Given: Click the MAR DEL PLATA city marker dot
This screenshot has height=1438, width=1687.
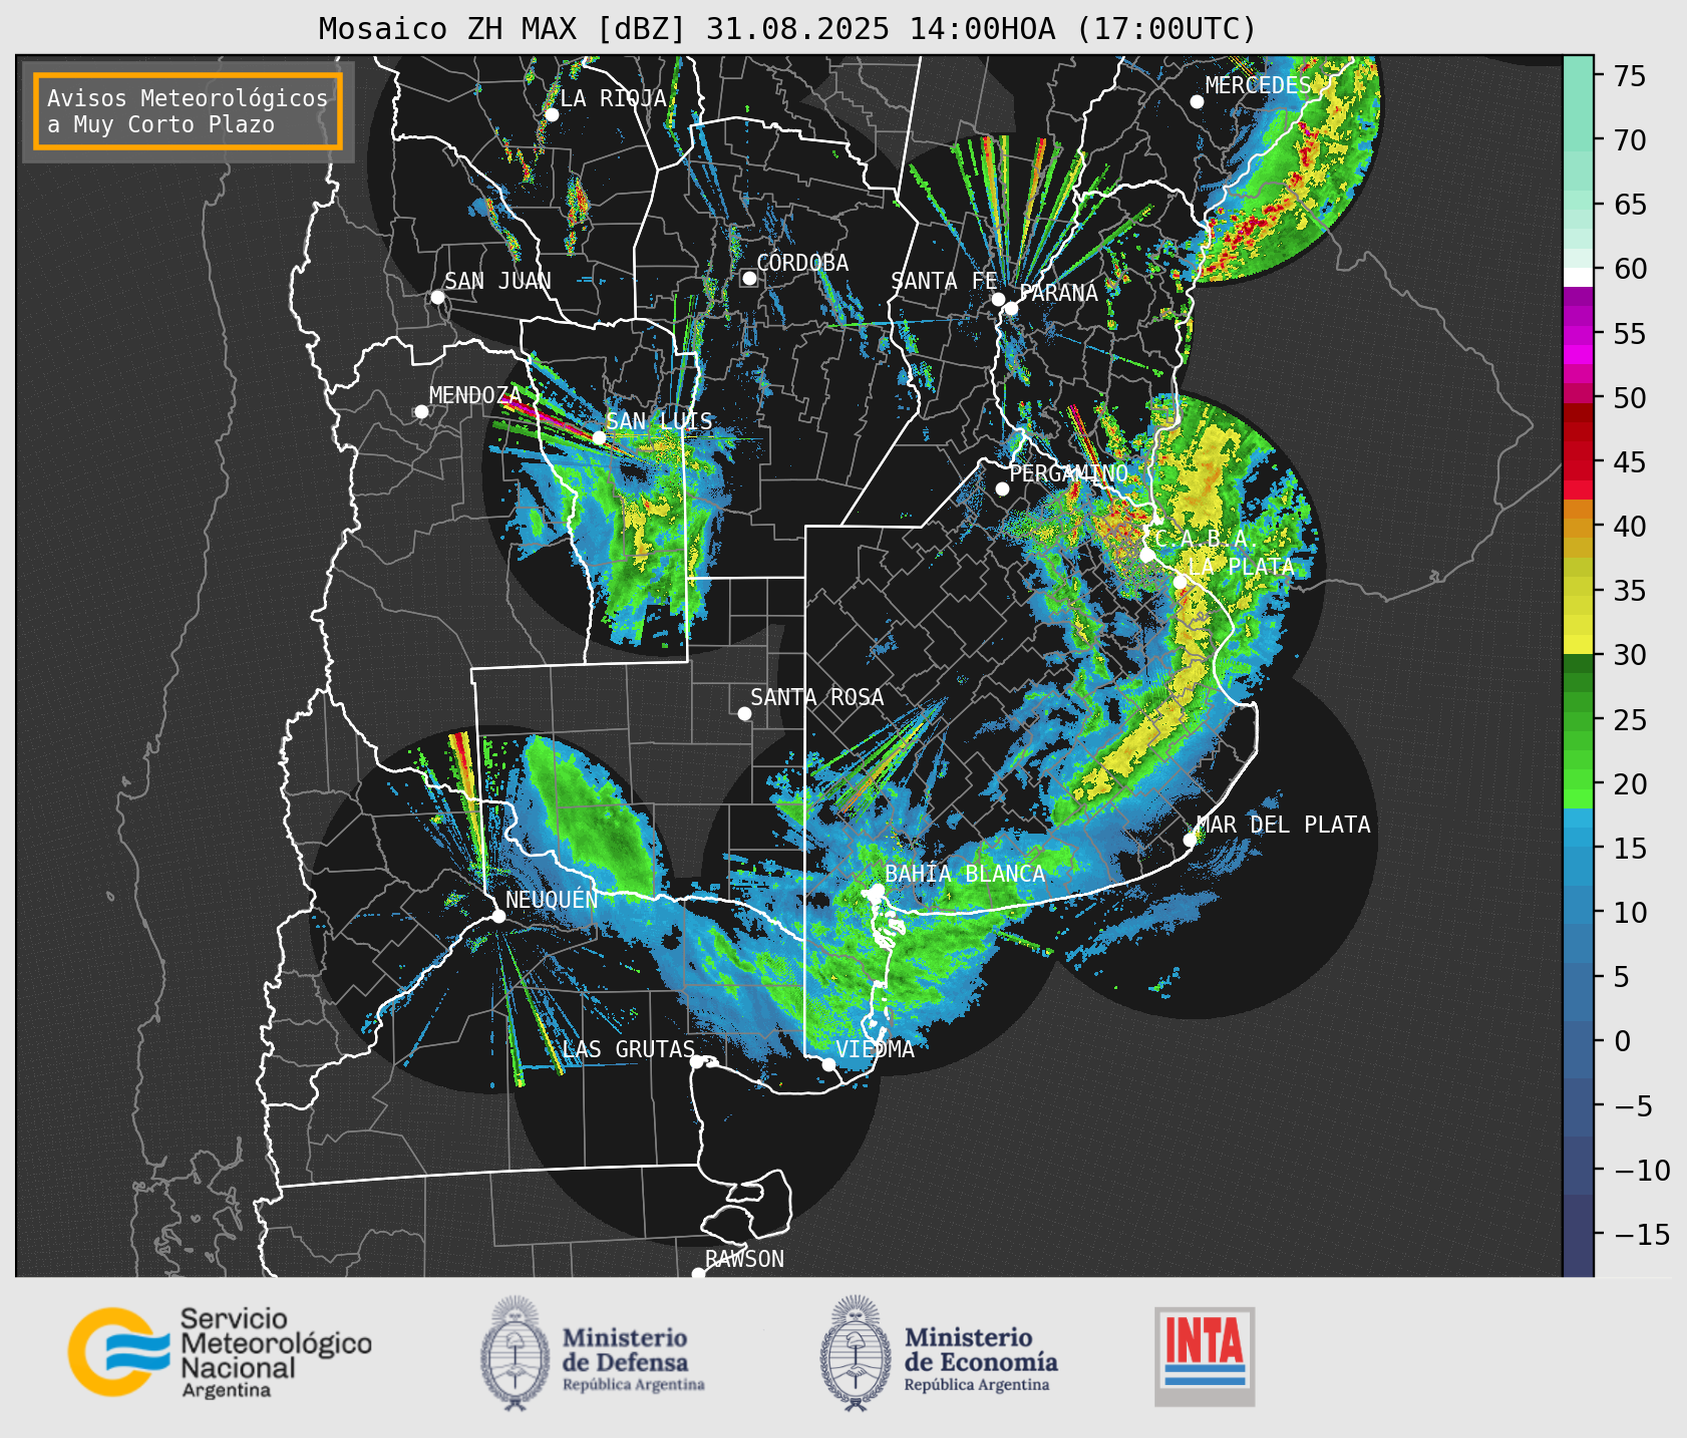Looking at the screenshot, I should [1190, 840].
